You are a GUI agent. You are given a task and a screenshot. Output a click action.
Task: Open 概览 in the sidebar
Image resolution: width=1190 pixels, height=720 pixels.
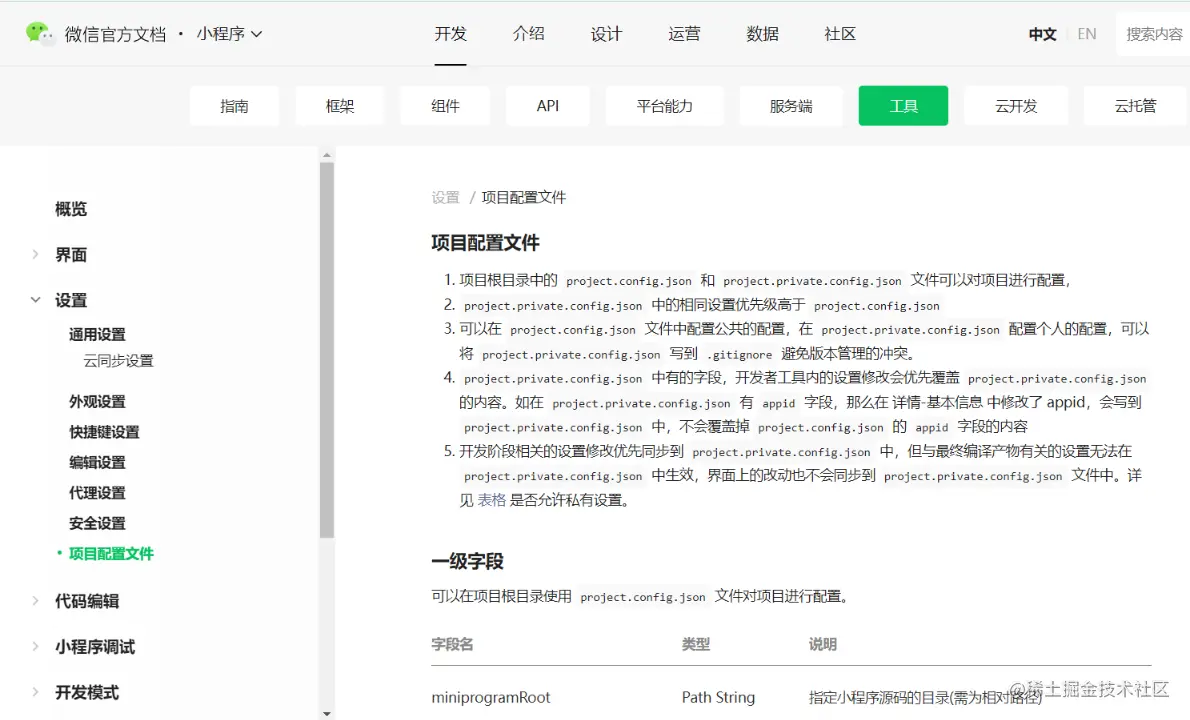click(x=71, y=209)
